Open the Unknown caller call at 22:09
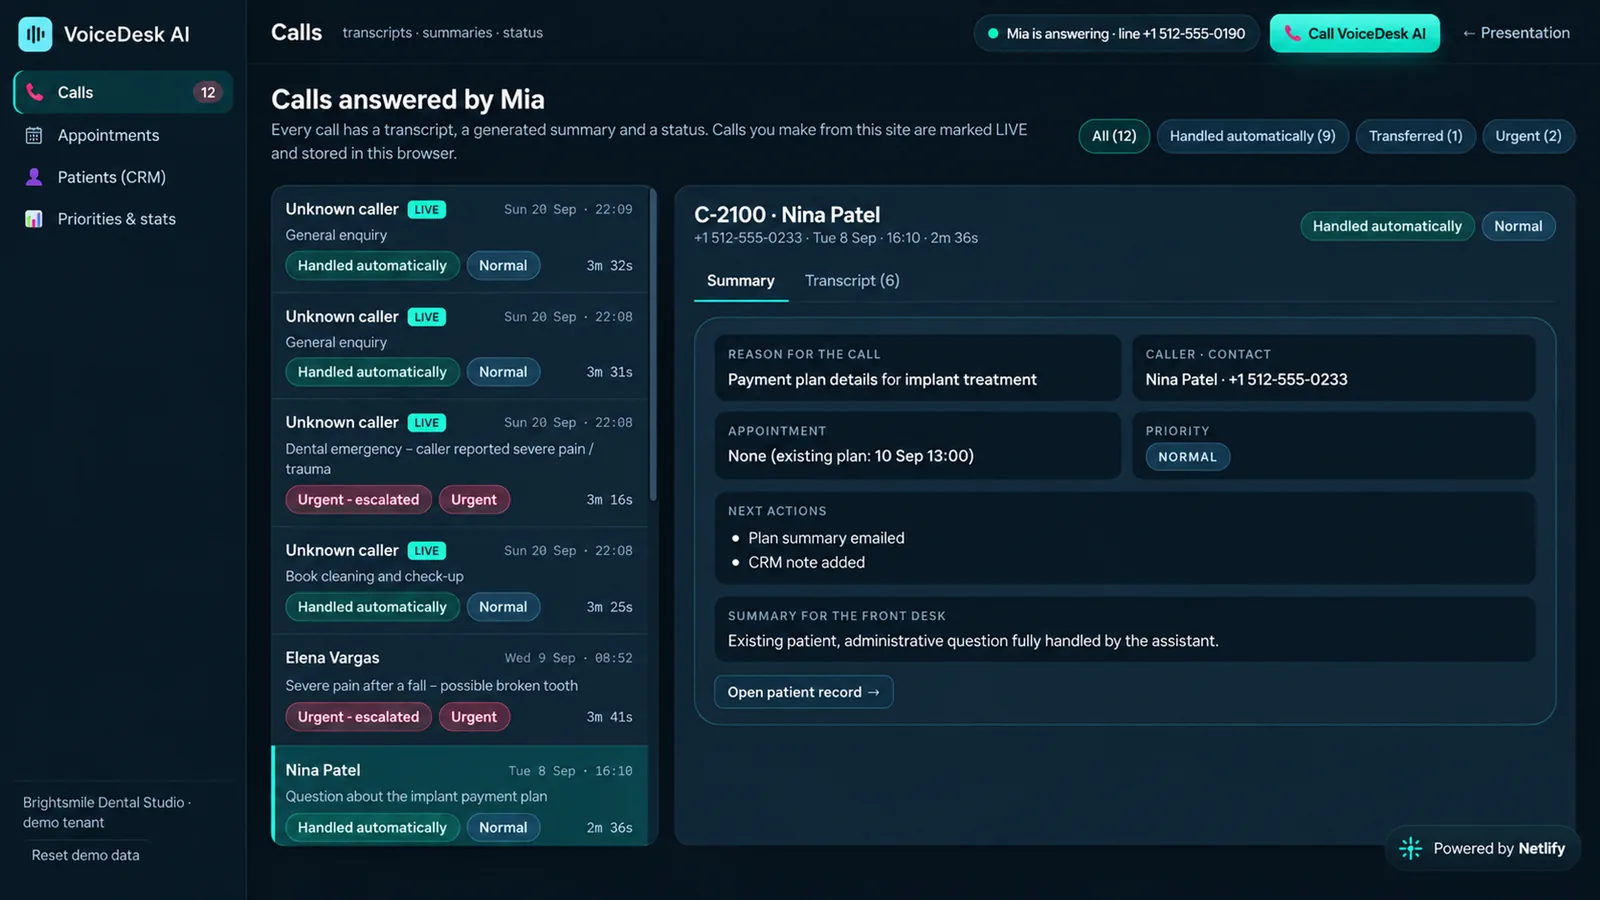Image resolution: width=1600 pixels, height=900 pixels. tap(460, 239)
